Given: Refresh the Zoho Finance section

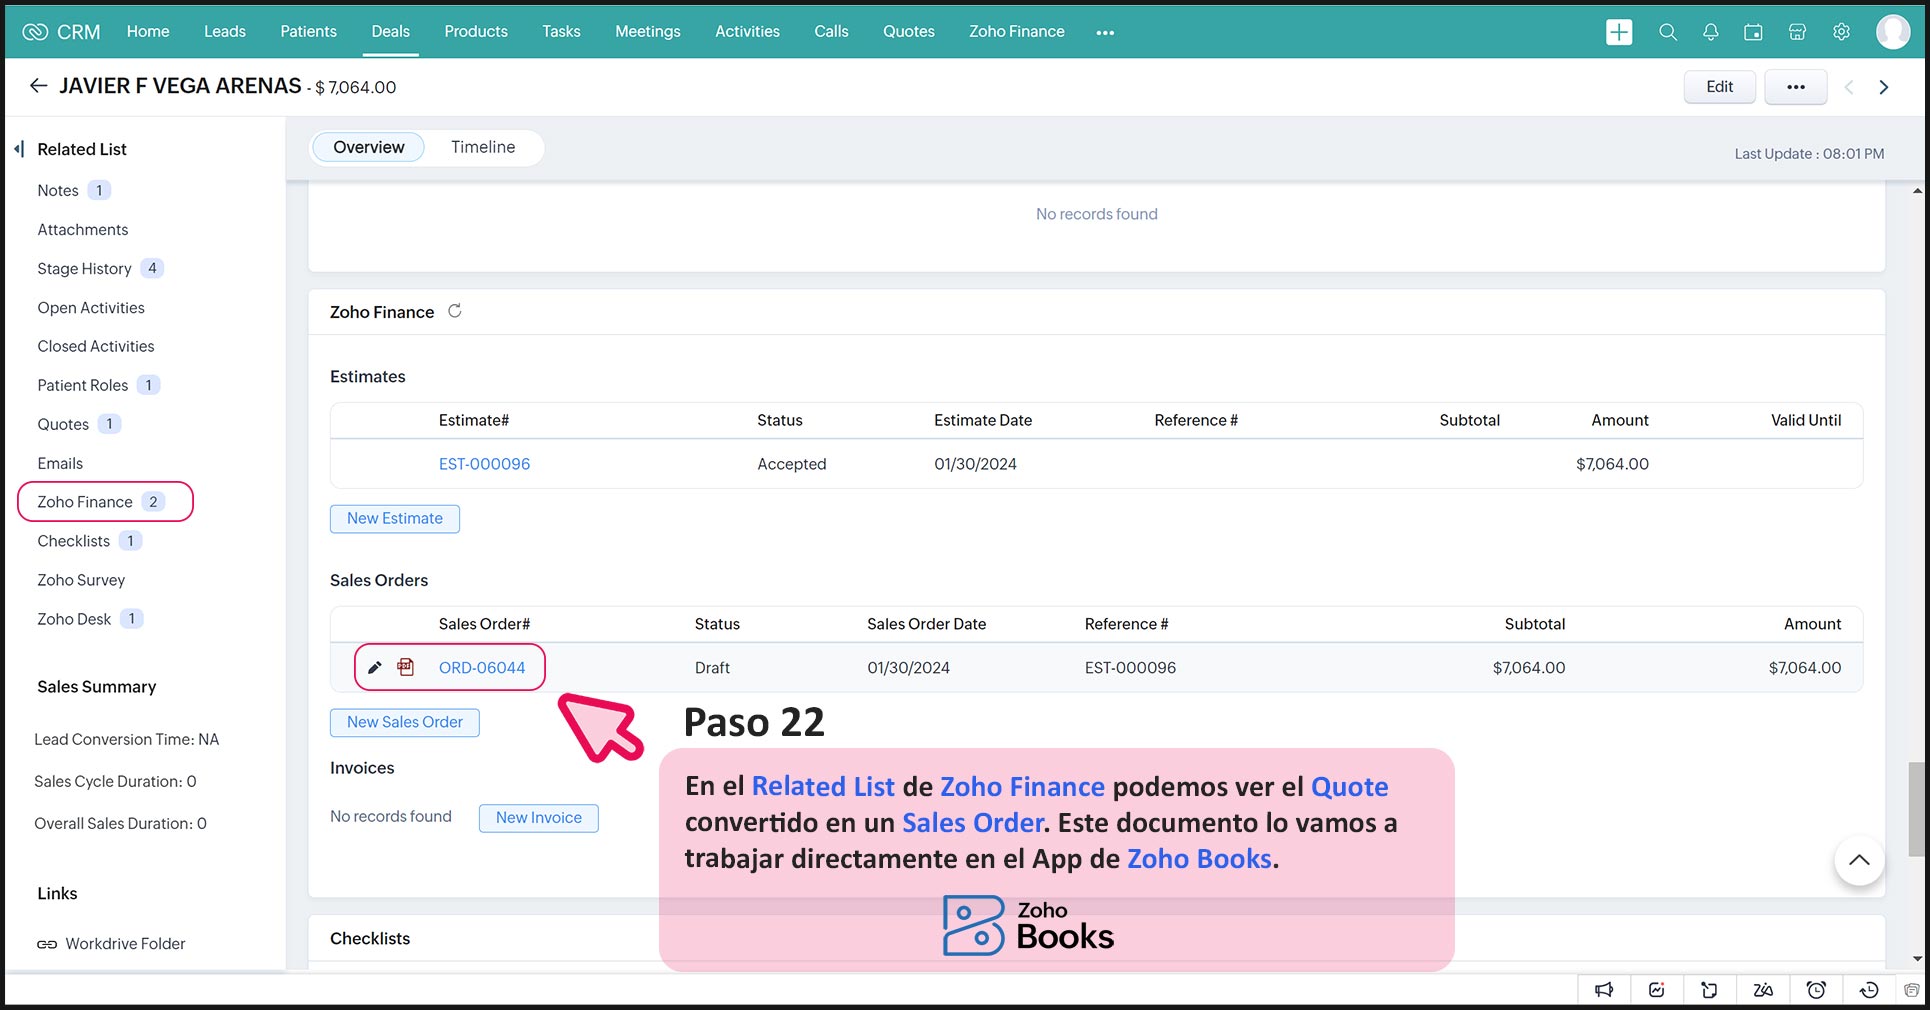Looking at the screenshot, I should click(x=455, y=311).
